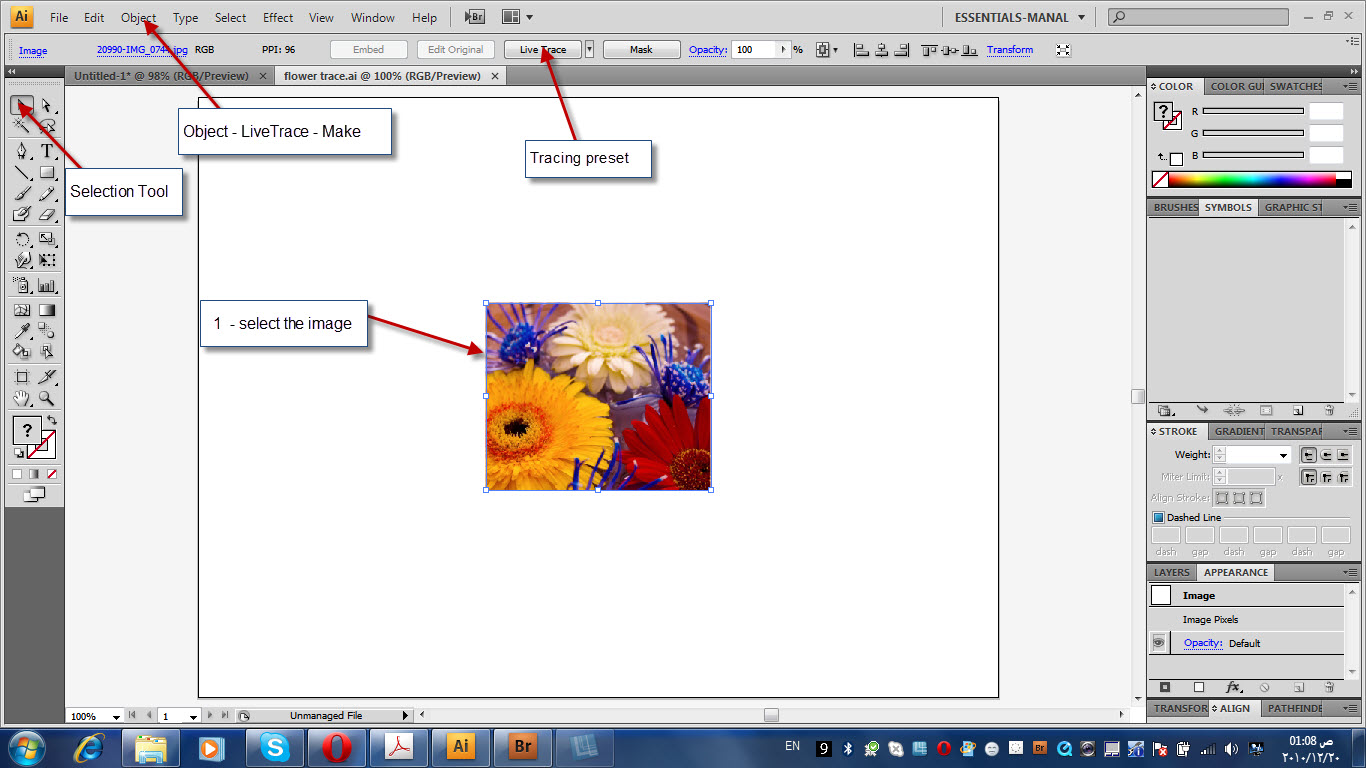Toggle visibility of the Opacity attribute
This screenshot has width=1366, height=768.
point(1158,642)
